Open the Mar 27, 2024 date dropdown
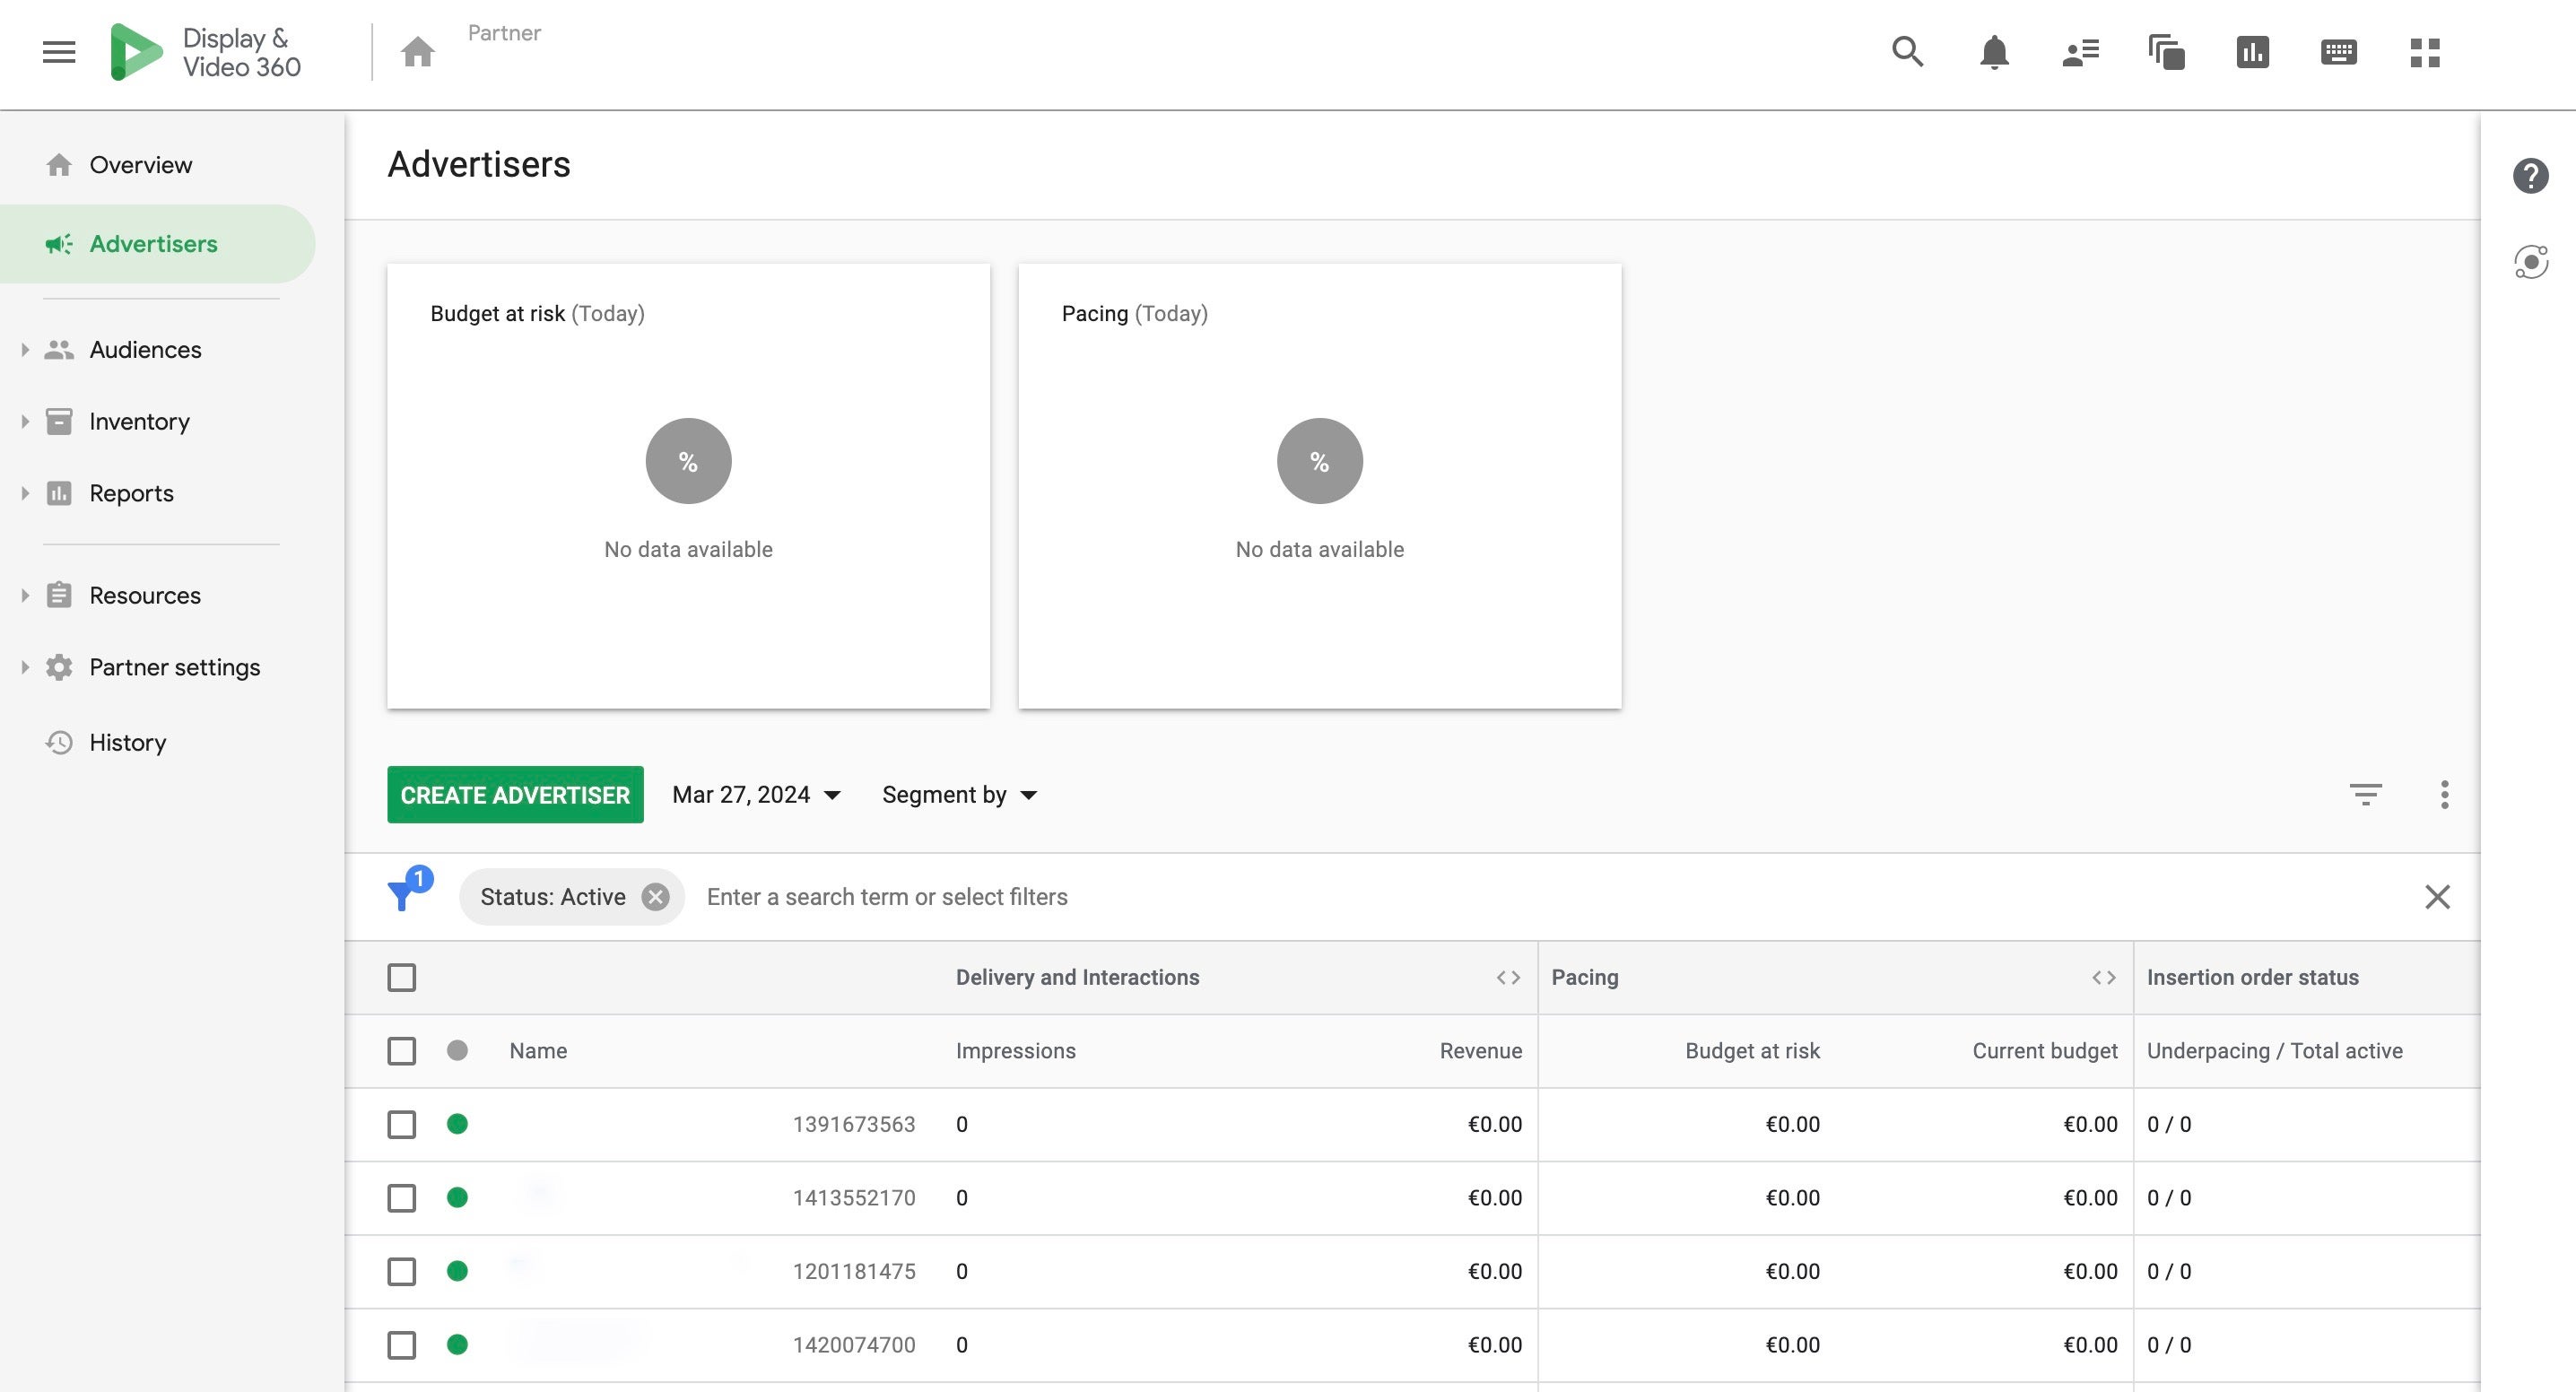The height and width of the screenshot is (1392, 2576). tap(757, 794)
